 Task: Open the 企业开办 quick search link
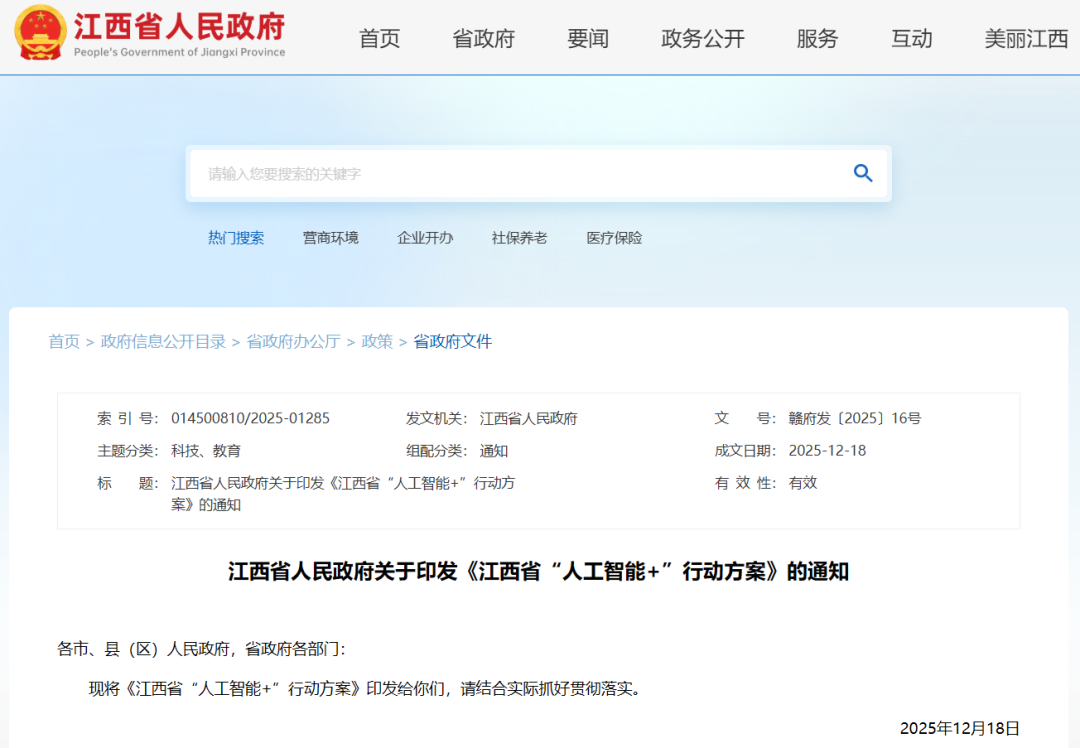tap(425, 238)
